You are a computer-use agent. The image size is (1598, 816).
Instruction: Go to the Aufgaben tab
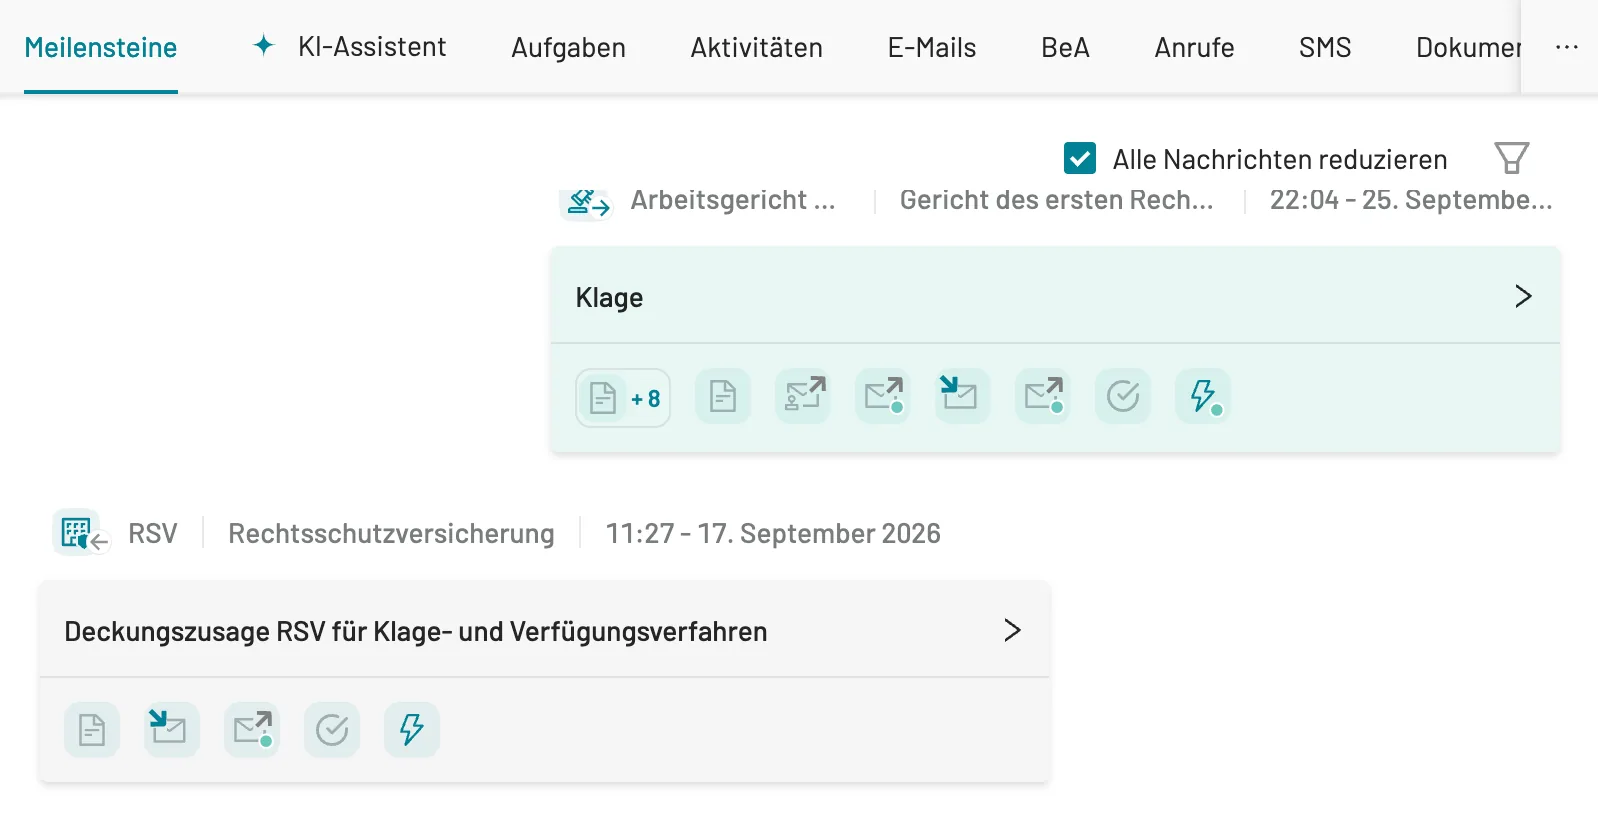[x=568, y=47]
